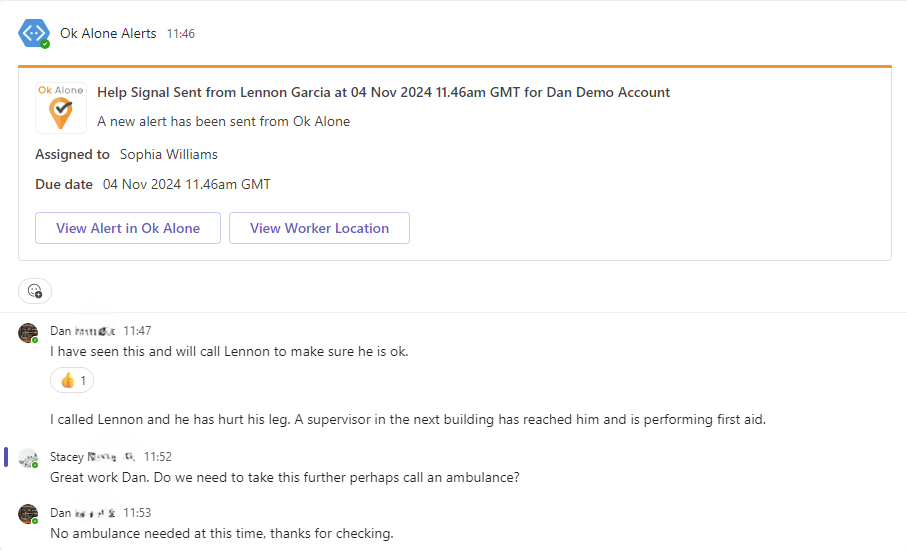This screenshot has height=550, width=907.
Task: Open View Alert in Ok Alone
Action: 128,228
